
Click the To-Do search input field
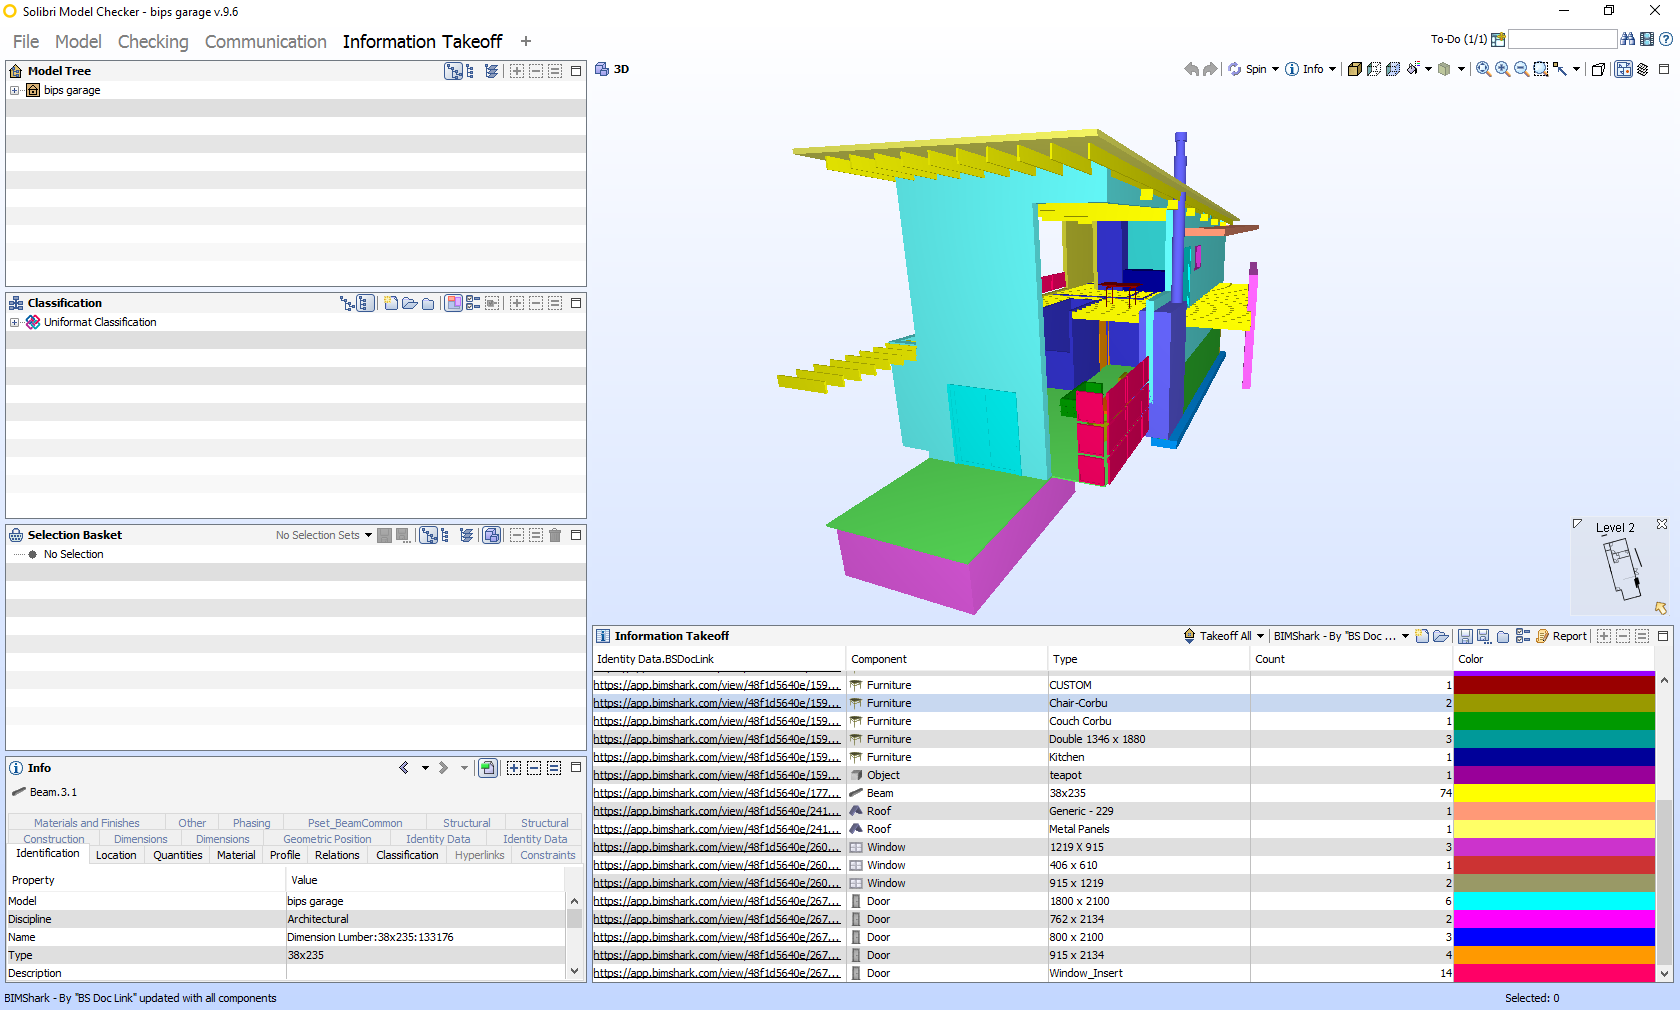pos(1562,39)
